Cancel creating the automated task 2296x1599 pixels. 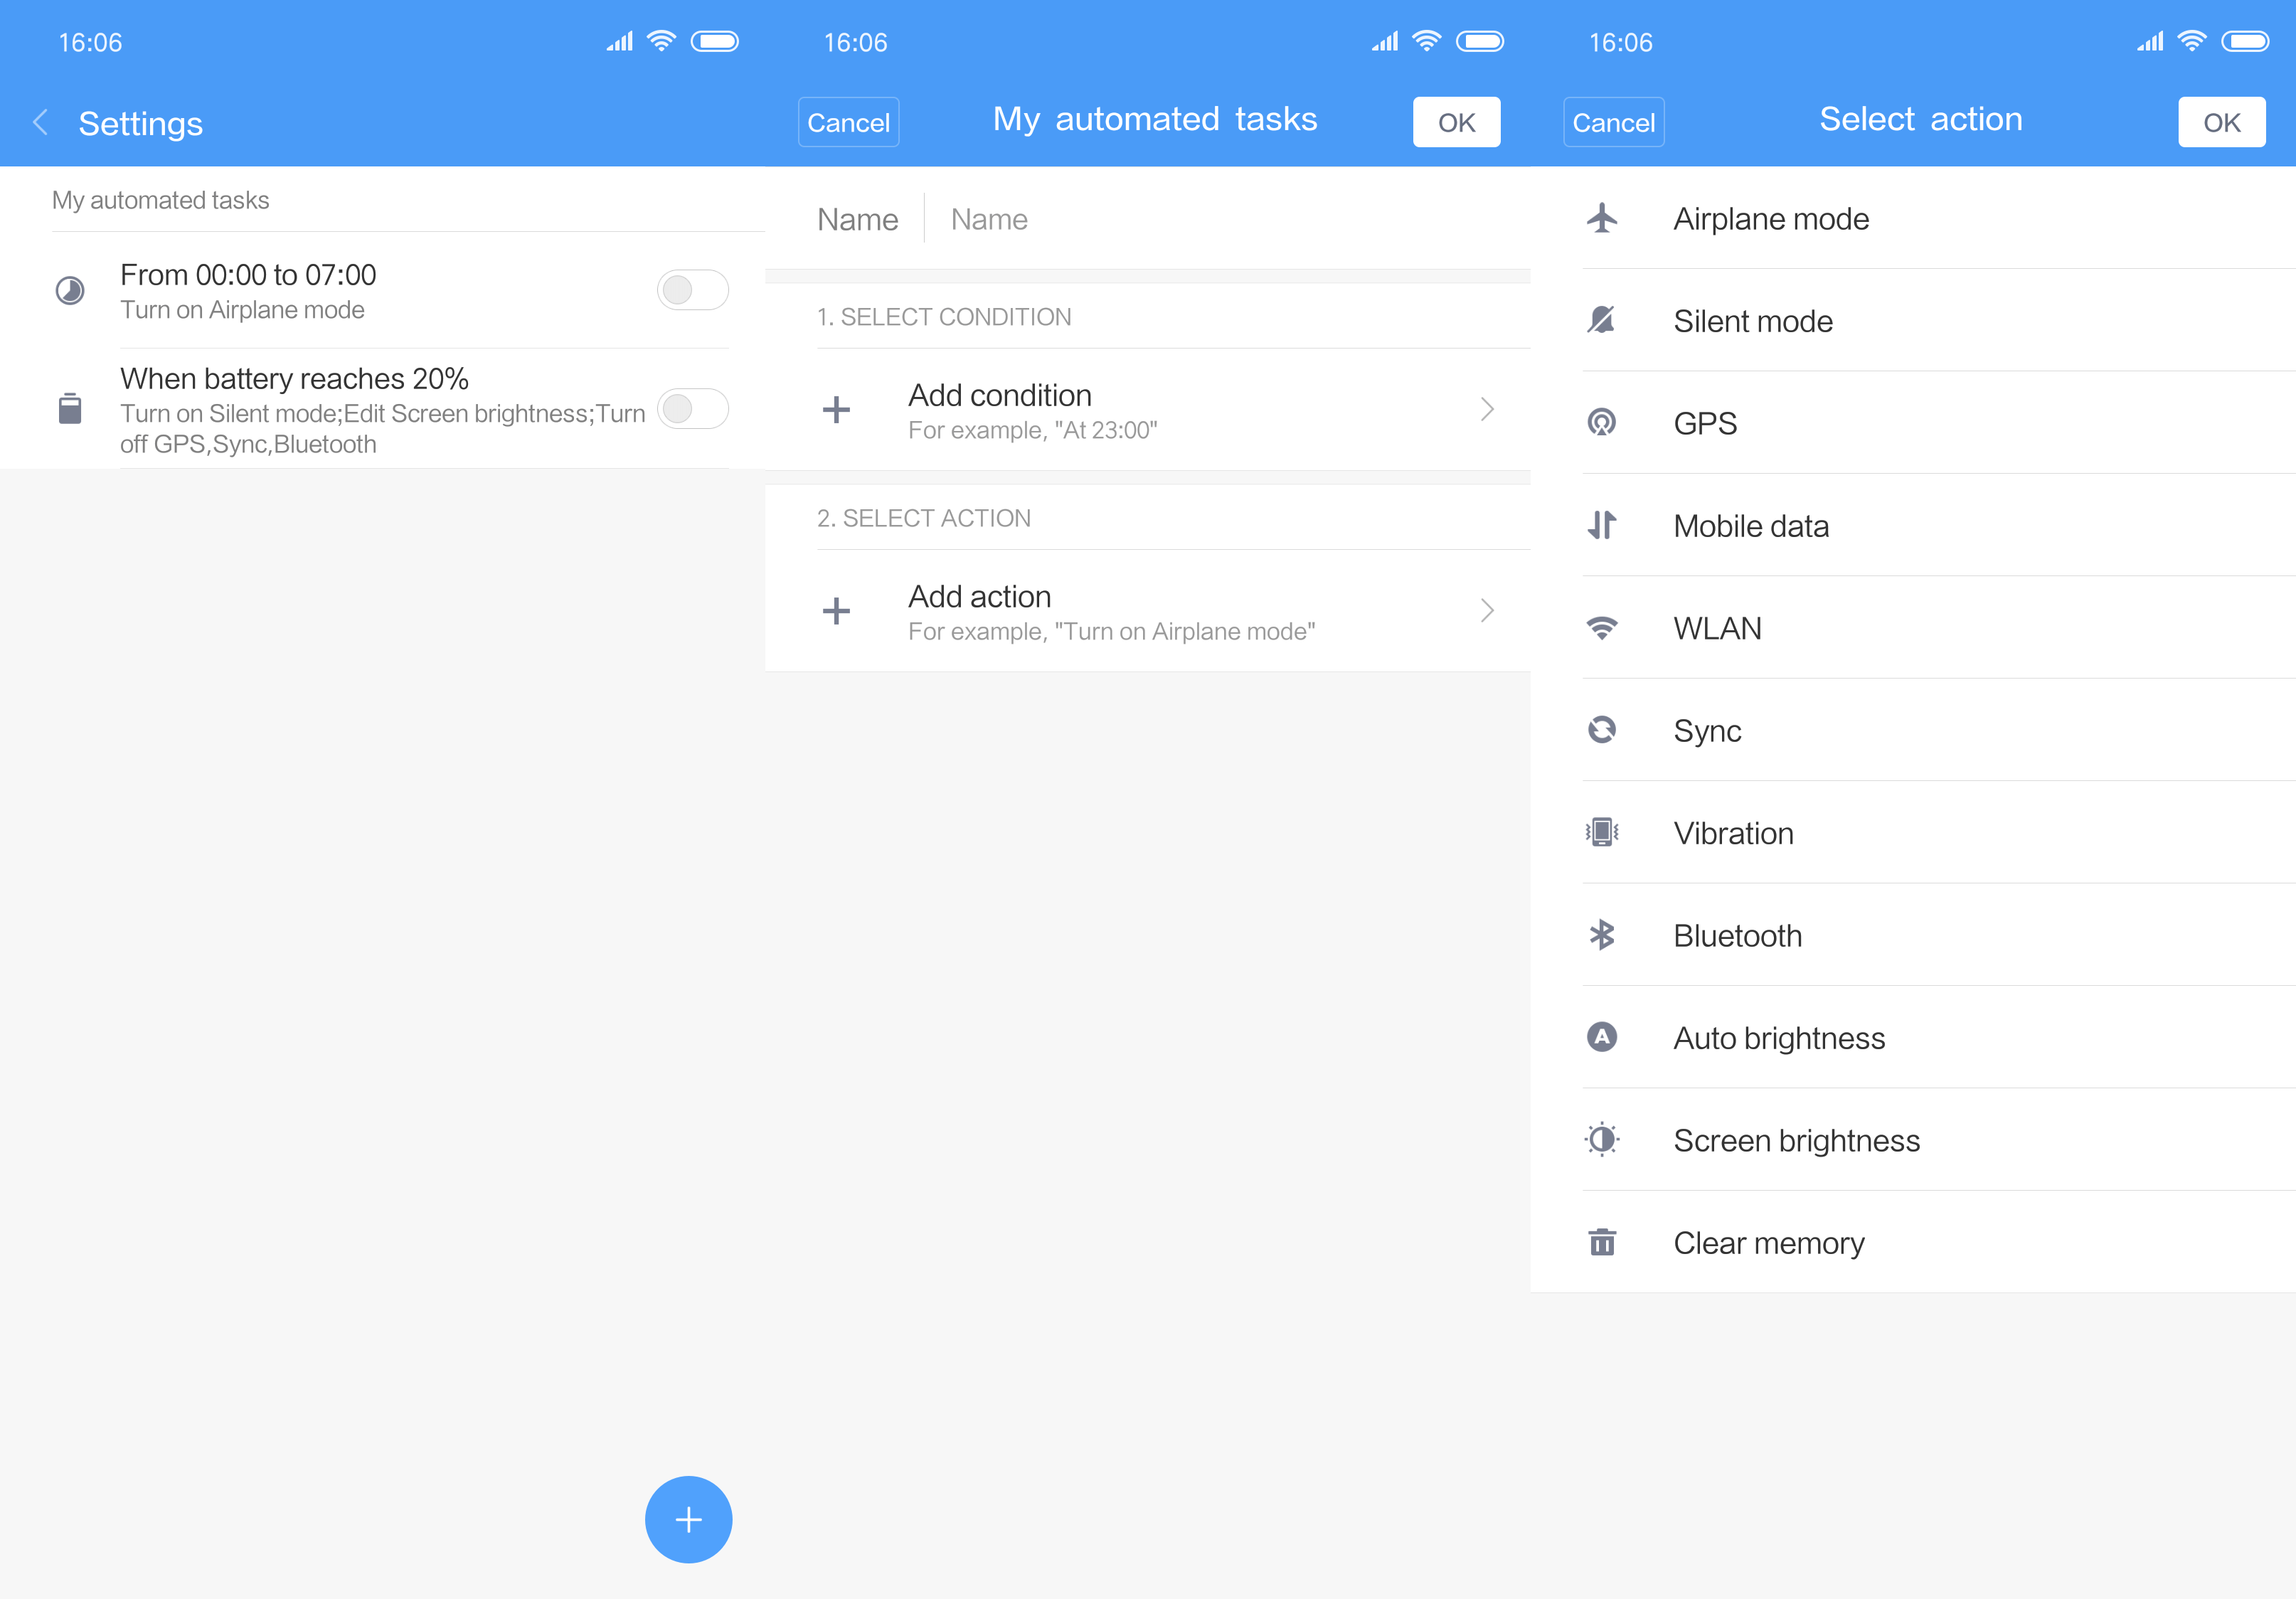tap(848, 121)
